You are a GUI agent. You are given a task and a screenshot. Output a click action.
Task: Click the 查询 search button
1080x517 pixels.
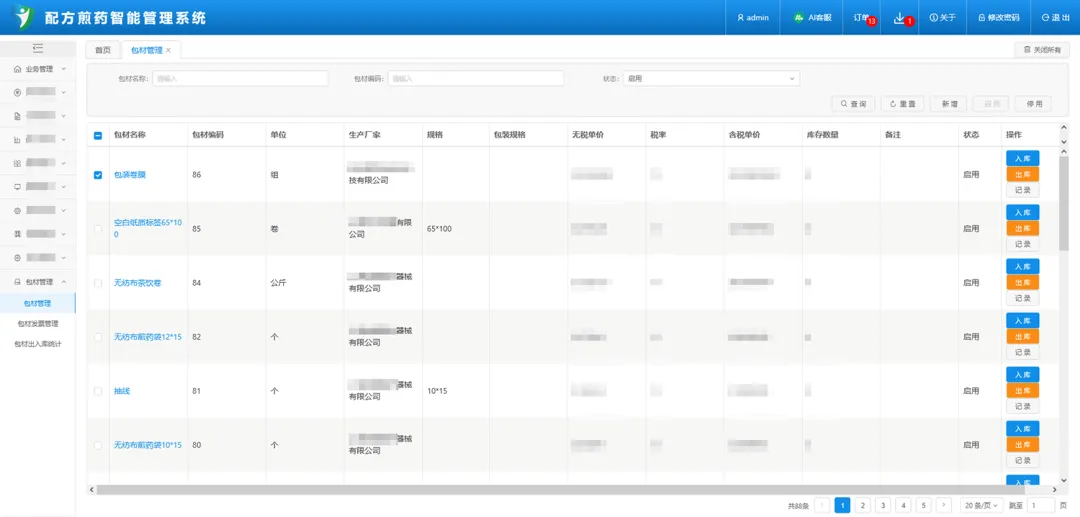point(853,104)
